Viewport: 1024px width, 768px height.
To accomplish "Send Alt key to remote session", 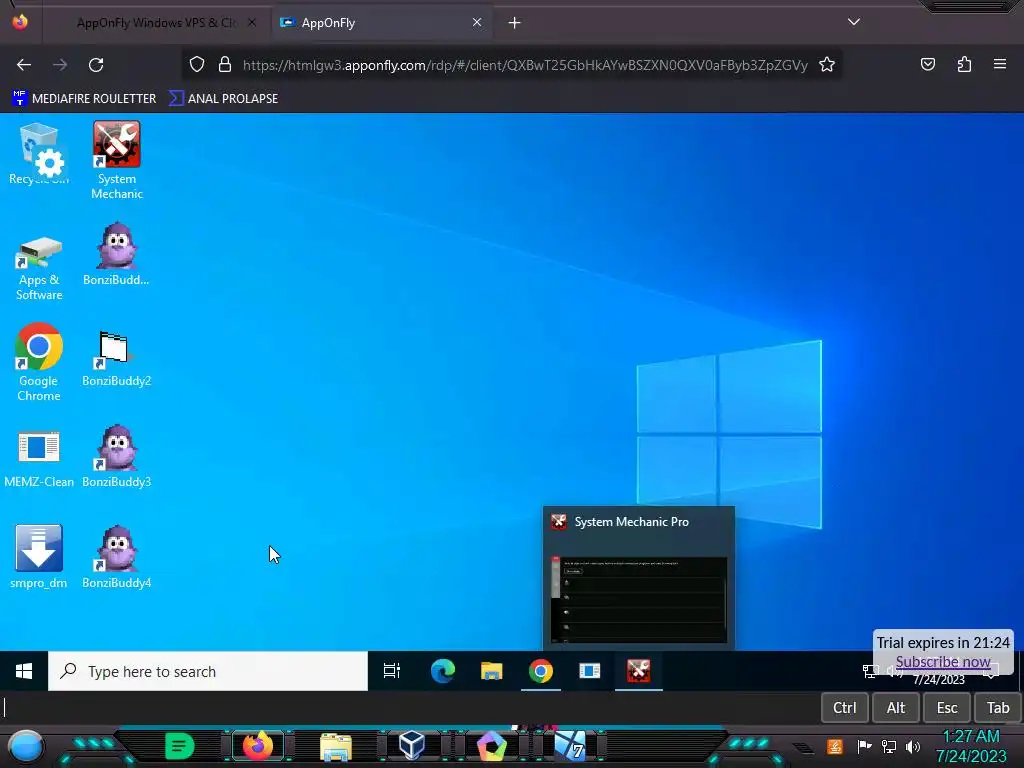I will 895,707.
